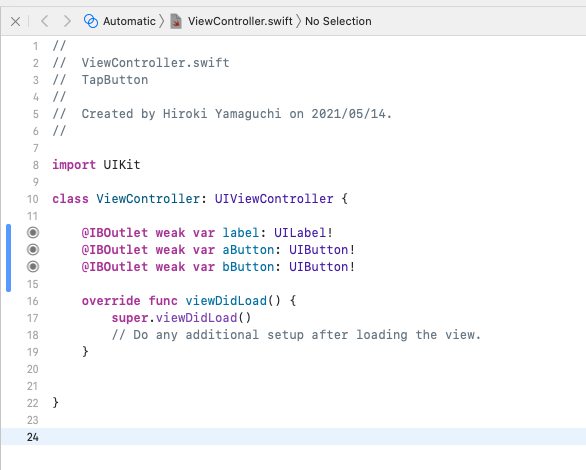Click the label variable name

coord(241,233)
